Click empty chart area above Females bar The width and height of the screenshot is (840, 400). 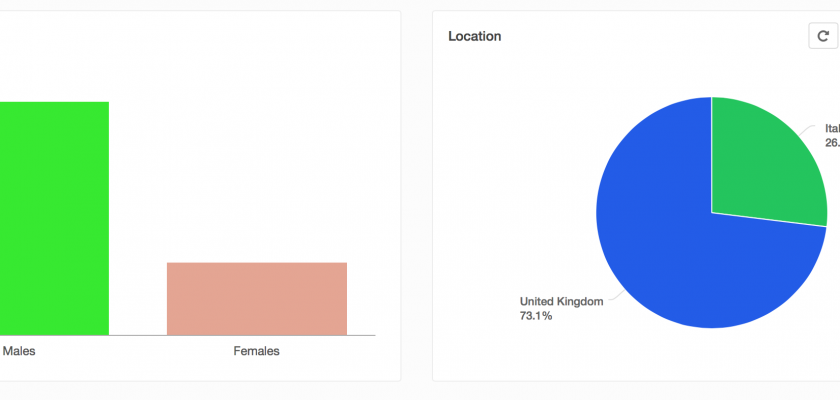[x=256, y=180]
